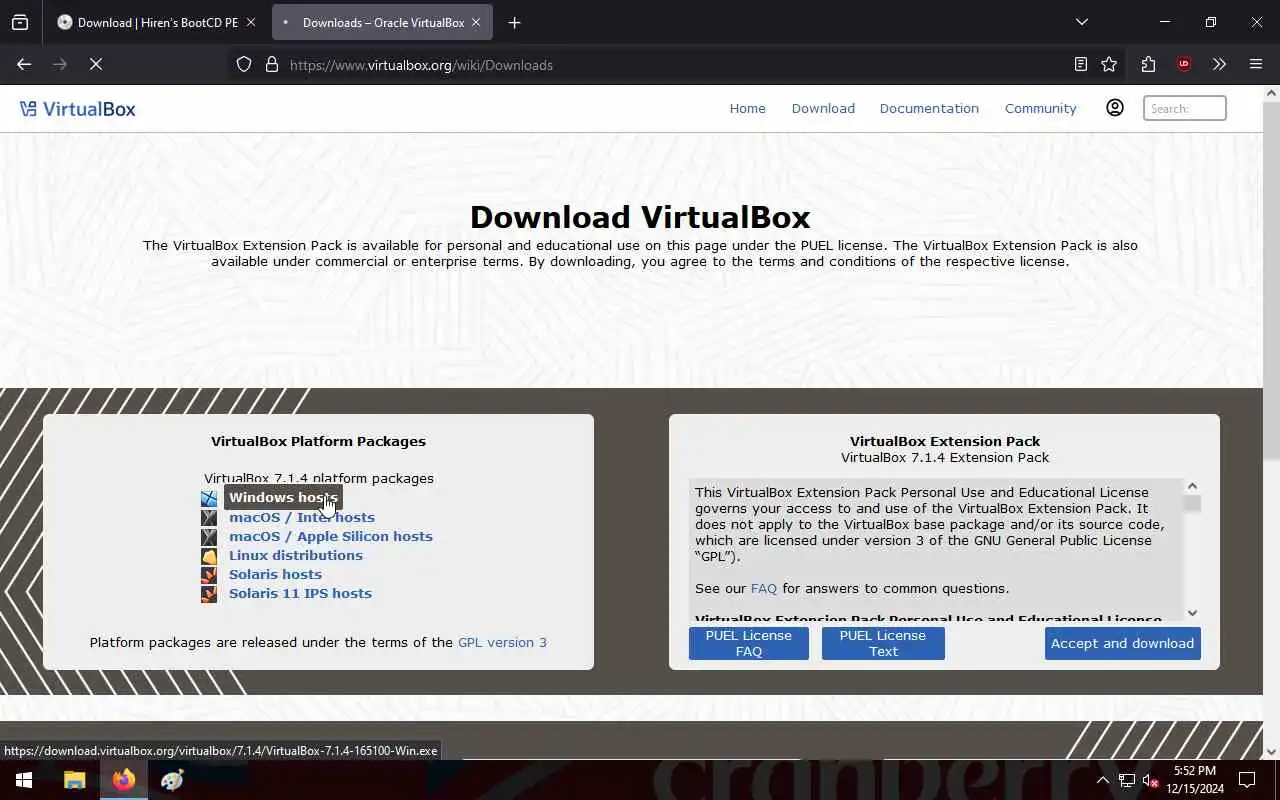1280x800 pixels.
Task: Open the macOS / Intel hosts link
Action: click(x=302, y=517)
